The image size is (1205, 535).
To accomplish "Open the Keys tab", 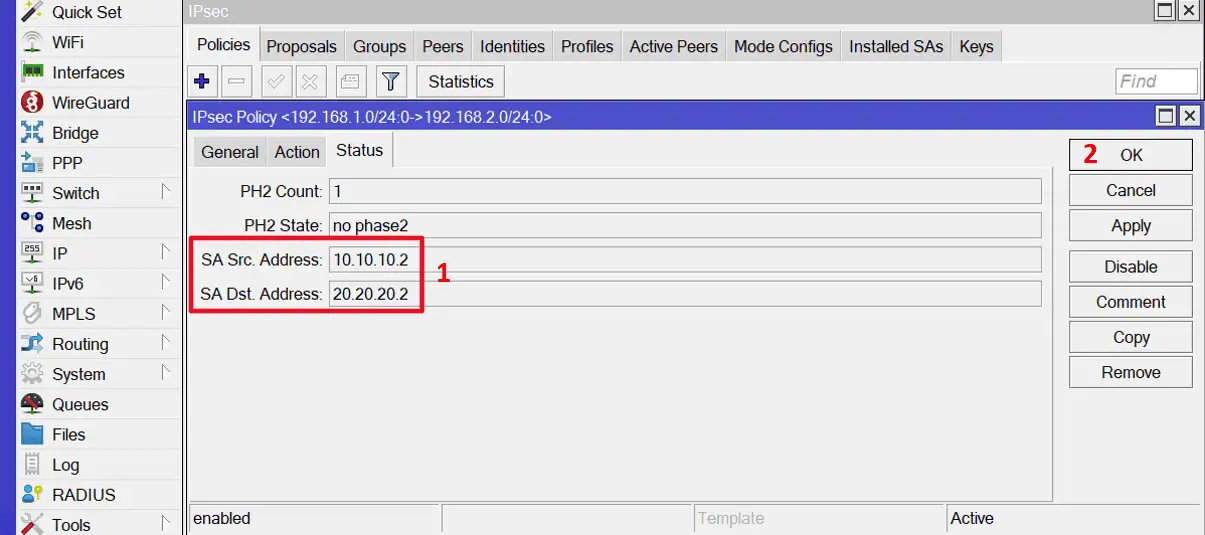I will (976, 46).
